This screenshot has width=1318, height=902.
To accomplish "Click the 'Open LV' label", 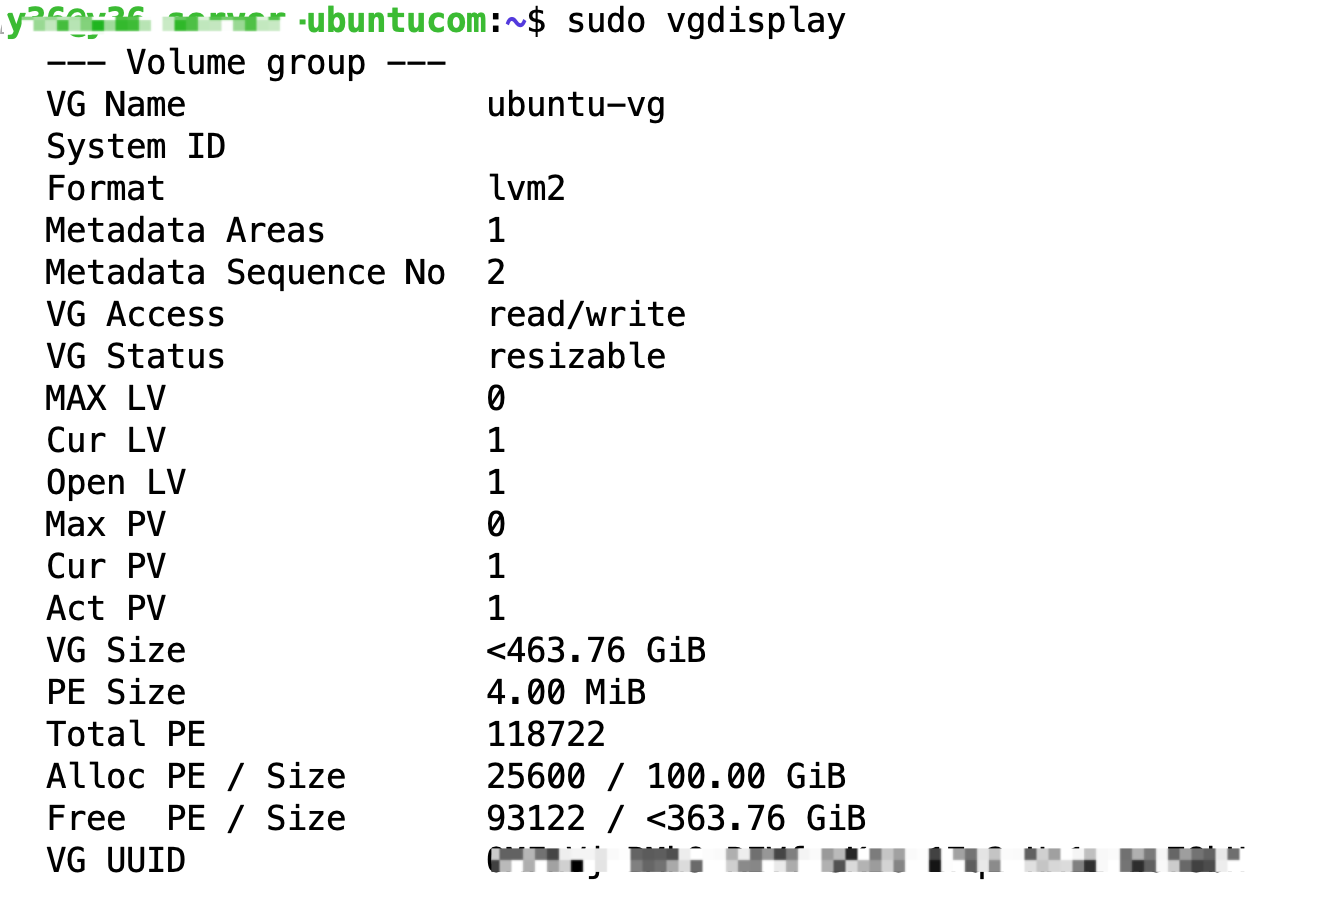I will click(x=116, y=483).
